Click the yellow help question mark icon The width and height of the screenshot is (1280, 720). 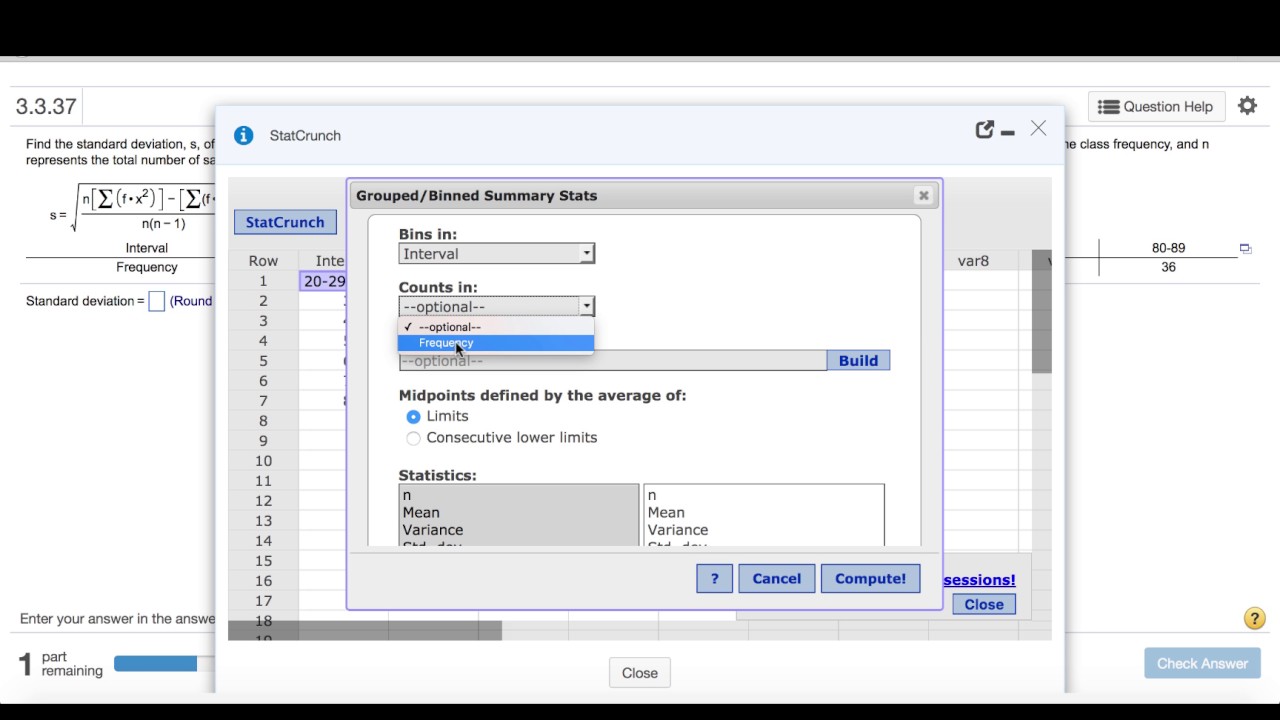point(1254,619)
